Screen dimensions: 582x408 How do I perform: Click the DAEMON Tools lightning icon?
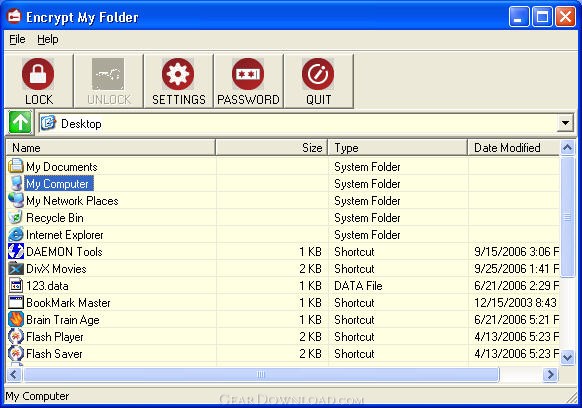pyautogui.click(x=16, y=251)
